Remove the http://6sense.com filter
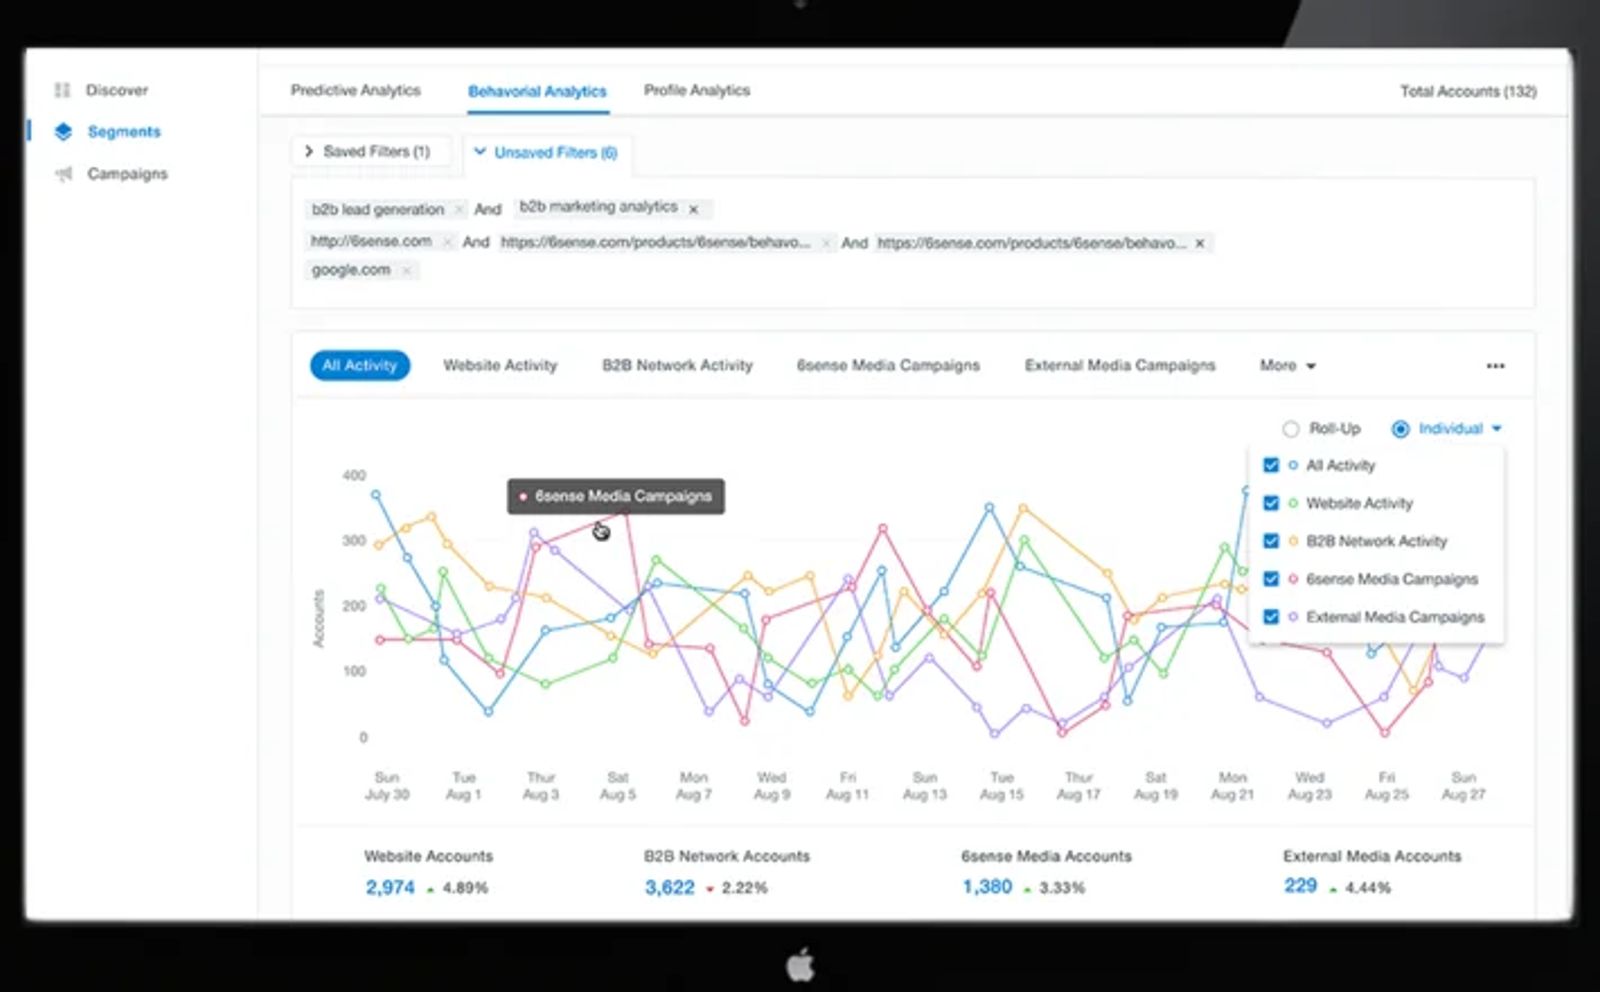Screen dimensions: 1600x992 click(447, 242)
